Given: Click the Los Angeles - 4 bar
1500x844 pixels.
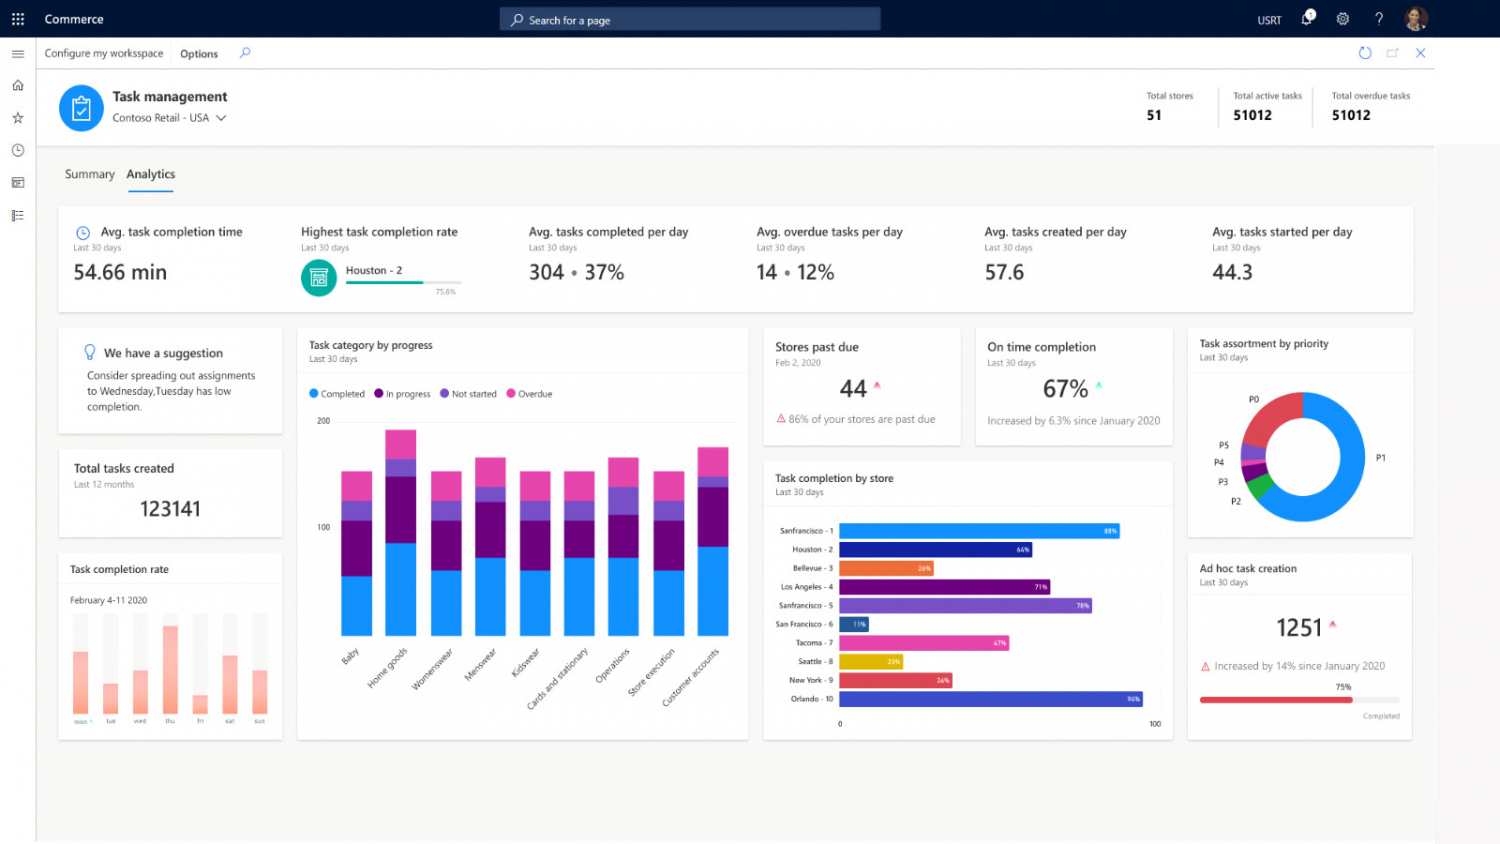Looking at the screenshot, I should point(944,587).
